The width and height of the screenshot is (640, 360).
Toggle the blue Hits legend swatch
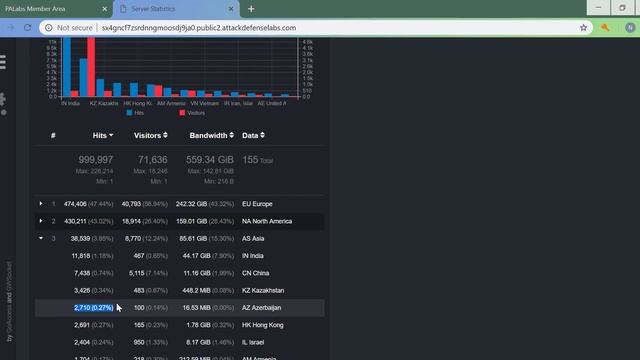click(x=129, y=113)
